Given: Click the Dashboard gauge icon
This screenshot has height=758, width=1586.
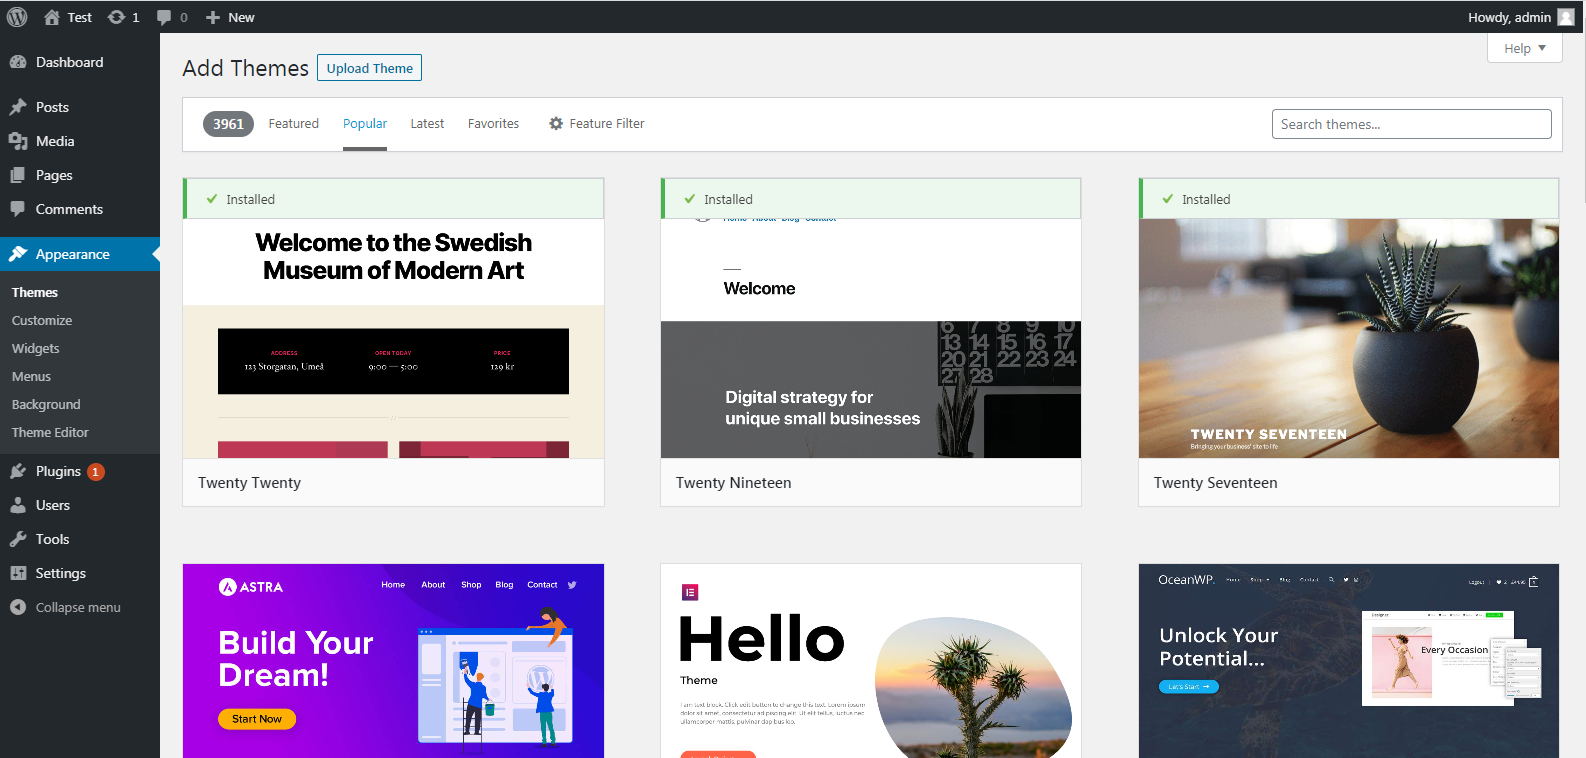Looking at the screenshot, I should click(x=18, y=62).
